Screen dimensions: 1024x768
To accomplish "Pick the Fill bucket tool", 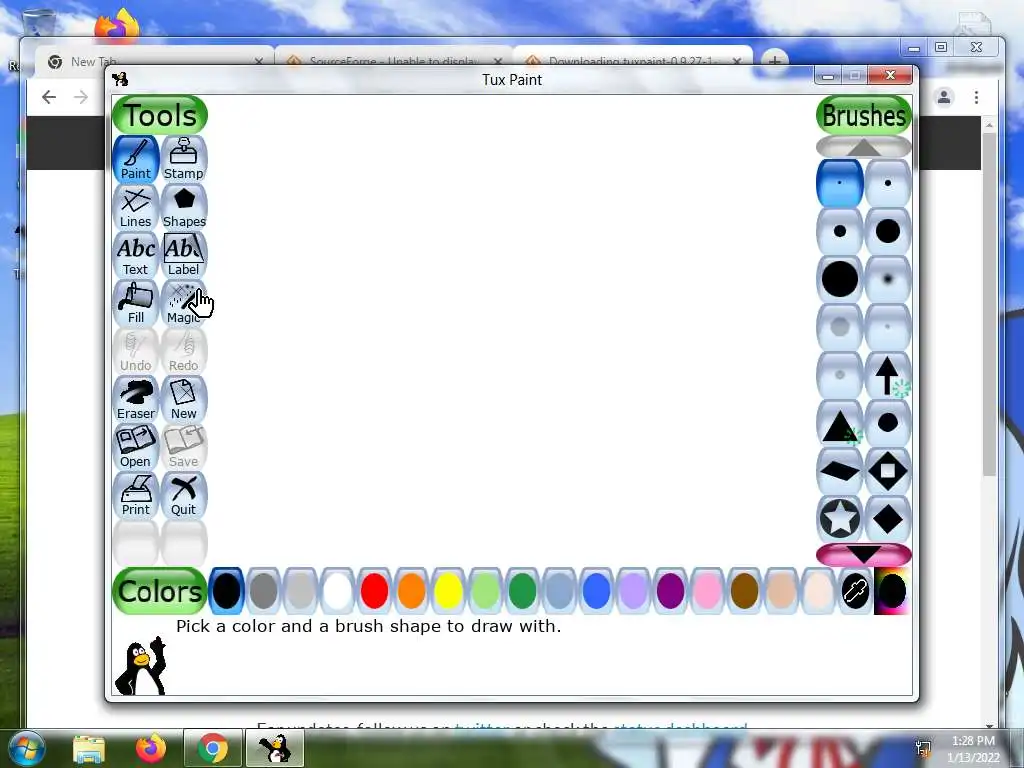I will [136, 303].
